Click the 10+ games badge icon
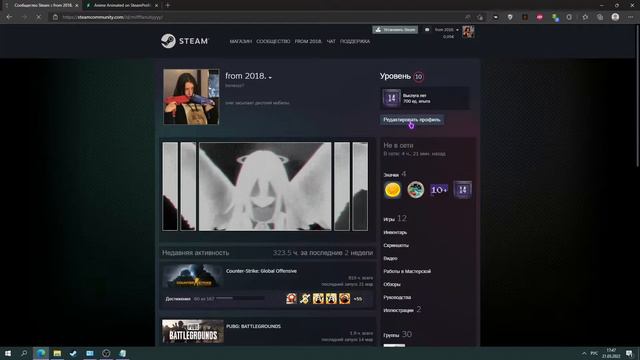 tap(439, 190)
